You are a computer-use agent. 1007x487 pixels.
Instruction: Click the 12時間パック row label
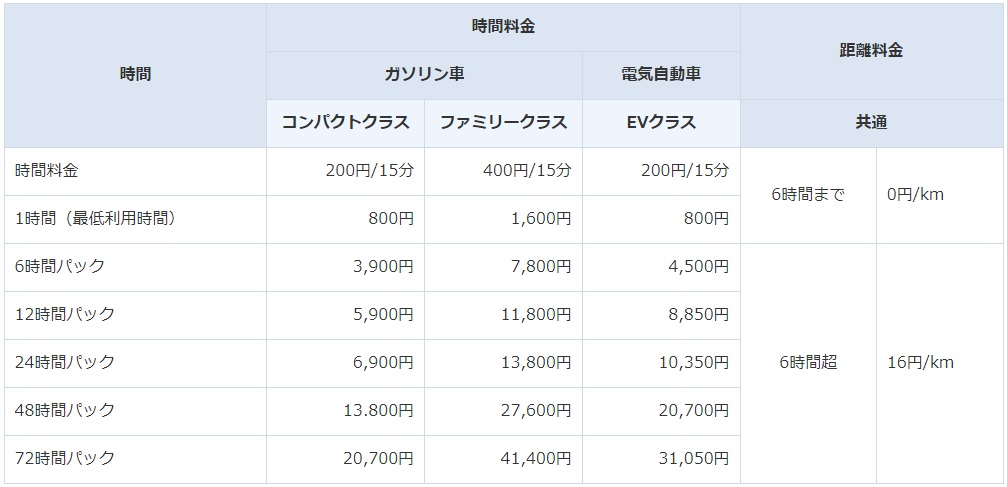click(136, 315)
